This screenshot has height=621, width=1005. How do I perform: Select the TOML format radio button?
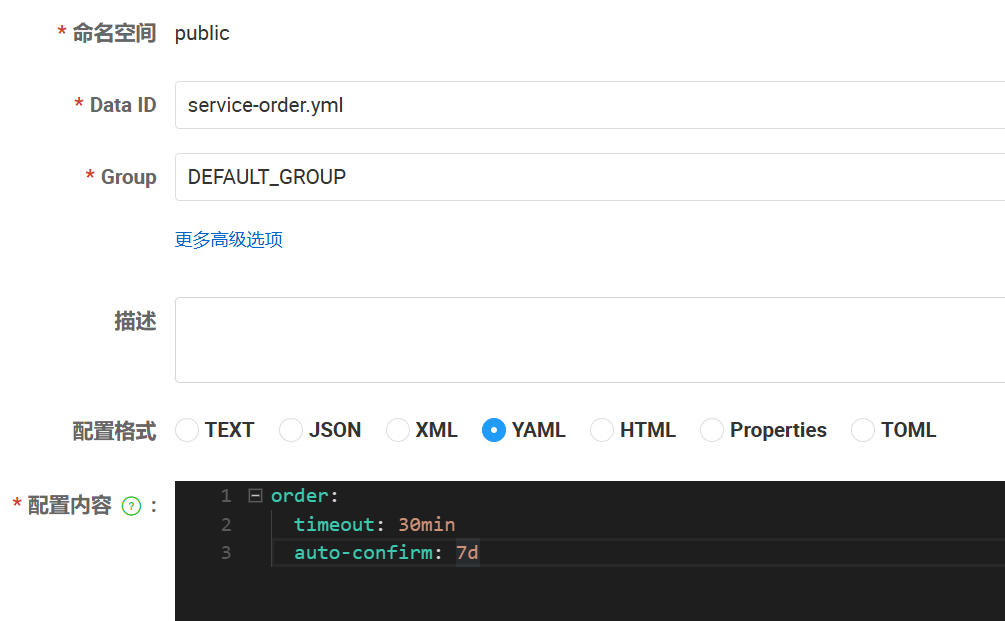(863, 430)
